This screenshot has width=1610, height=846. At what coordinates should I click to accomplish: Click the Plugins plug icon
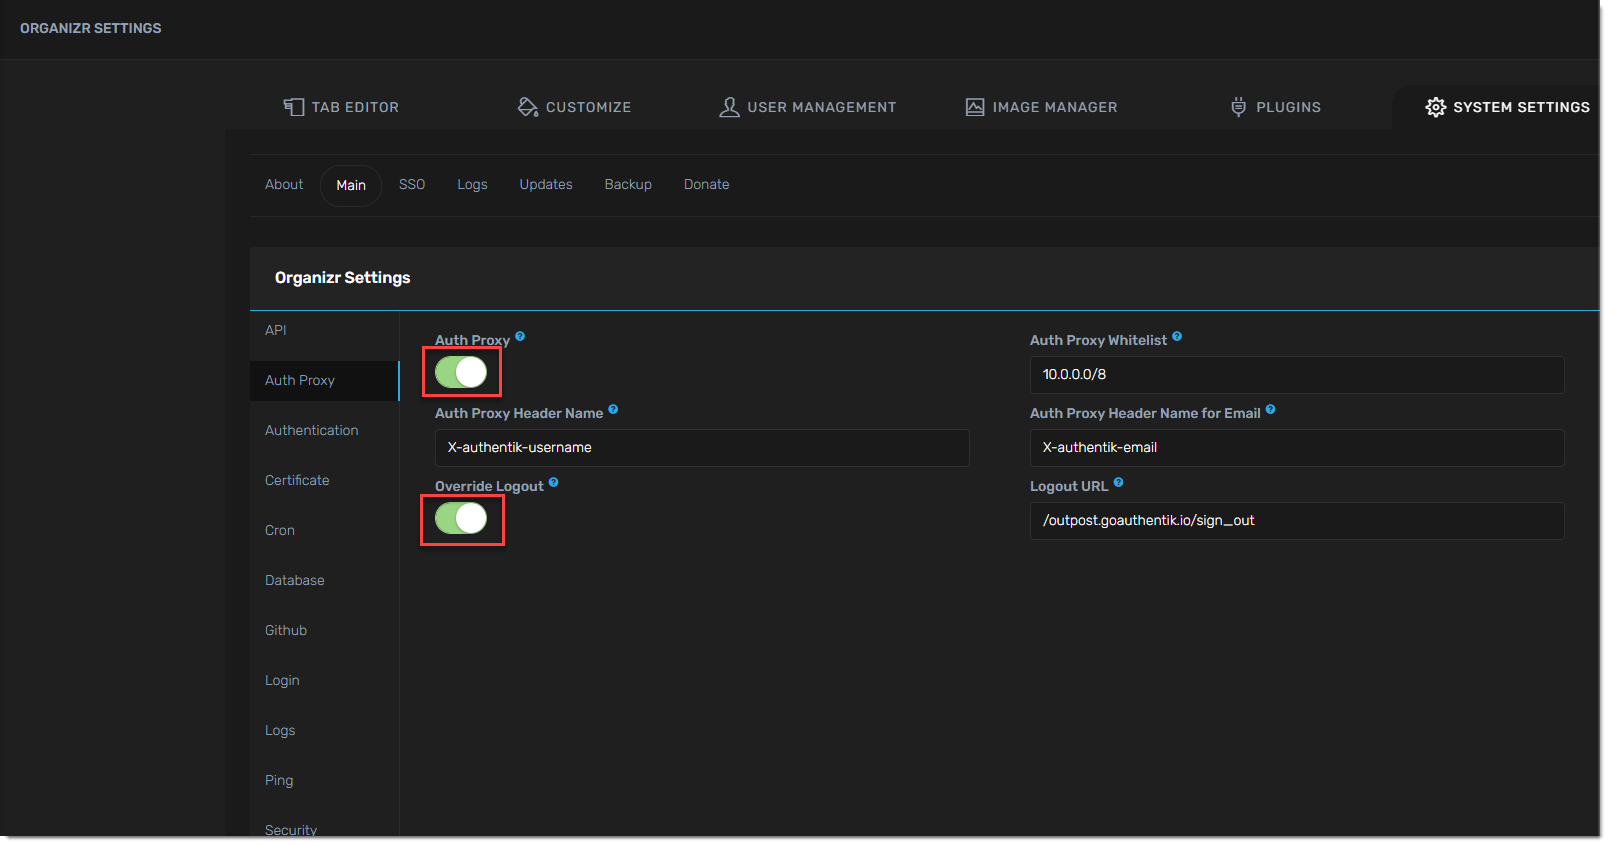(x=1238, y=107)
